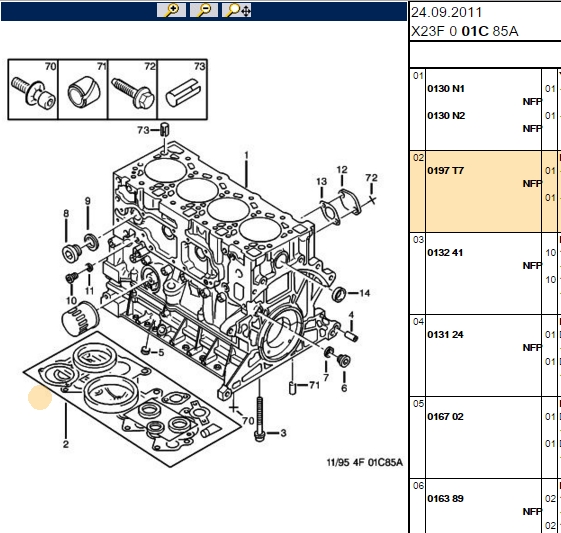Select part number 0130 N1

tap(446, 89)
